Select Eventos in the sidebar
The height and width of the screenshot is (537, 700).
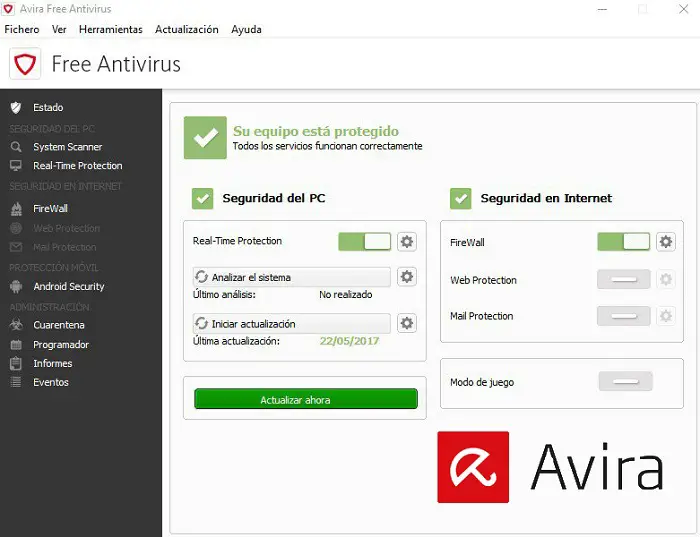pyautogui.click(x=50, y=382)
